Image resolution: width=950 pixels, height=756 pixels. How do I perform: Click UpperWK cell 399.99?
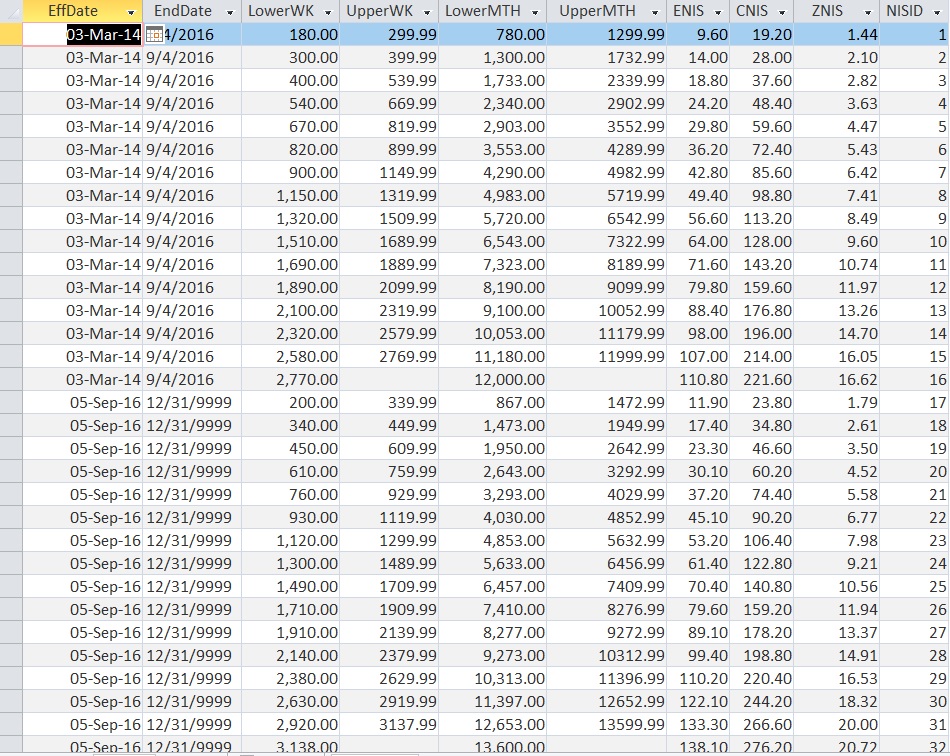coord(389,58)
